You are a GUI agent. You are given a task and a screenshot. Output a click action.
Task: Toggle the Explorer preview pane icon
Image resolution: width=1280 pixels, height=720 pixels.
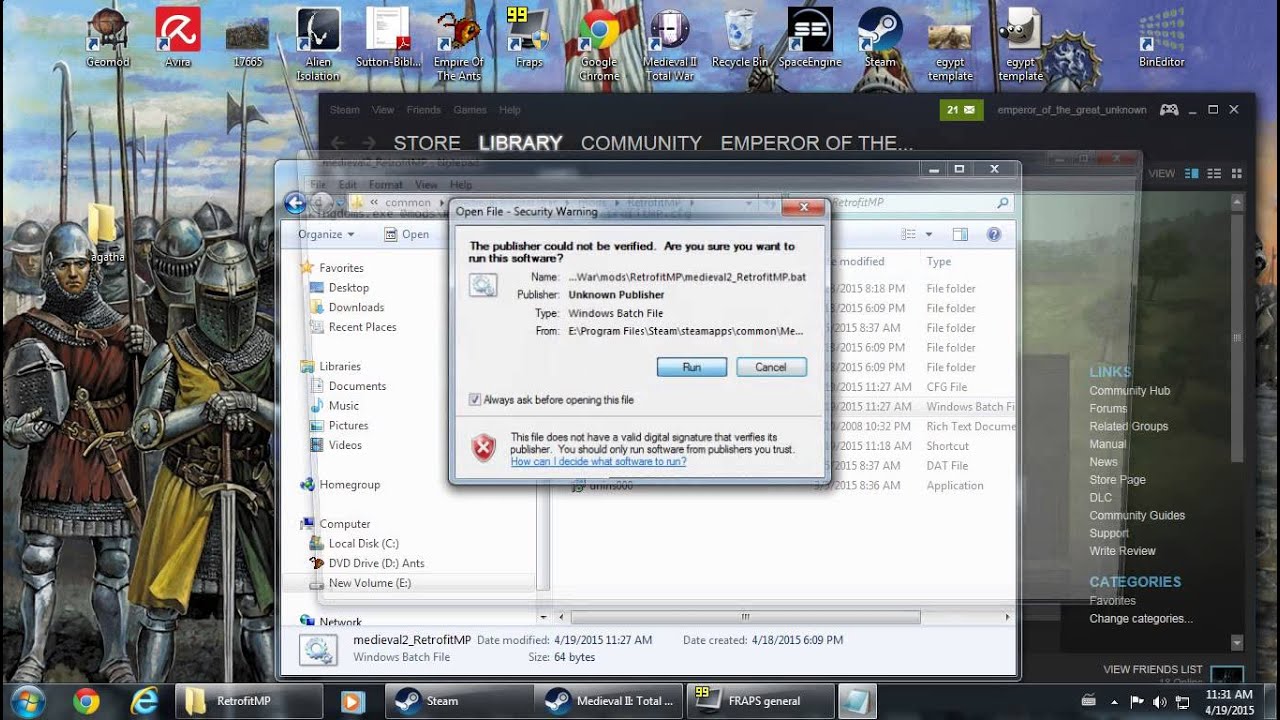point(960,234)
